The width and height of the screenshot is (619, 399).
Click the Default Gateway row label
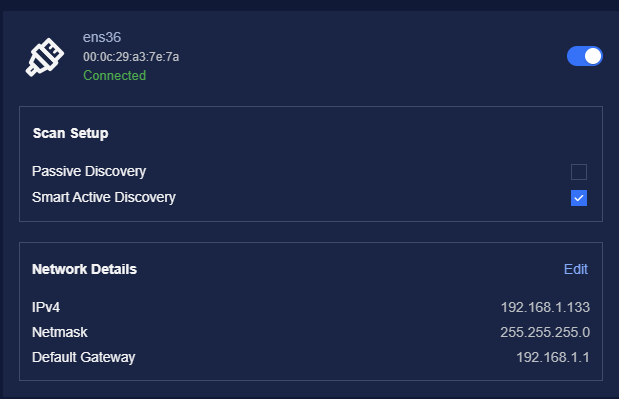coord(84,357)
